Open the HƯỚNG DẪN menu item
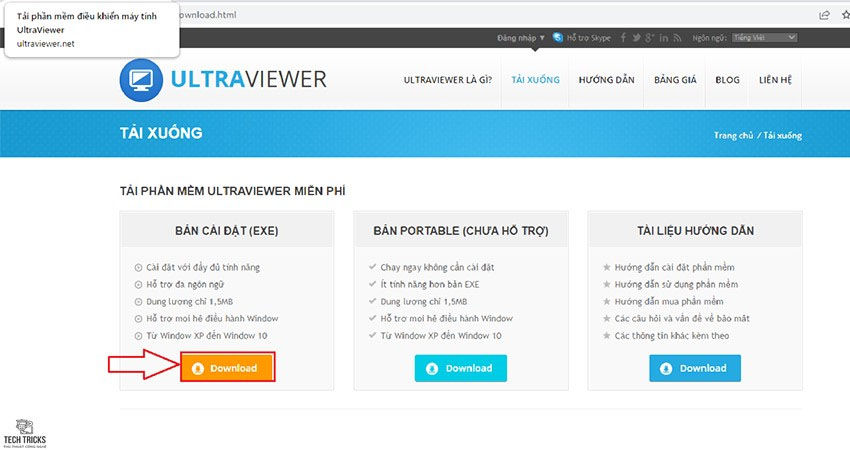850x450 pixels. [606, 80]
